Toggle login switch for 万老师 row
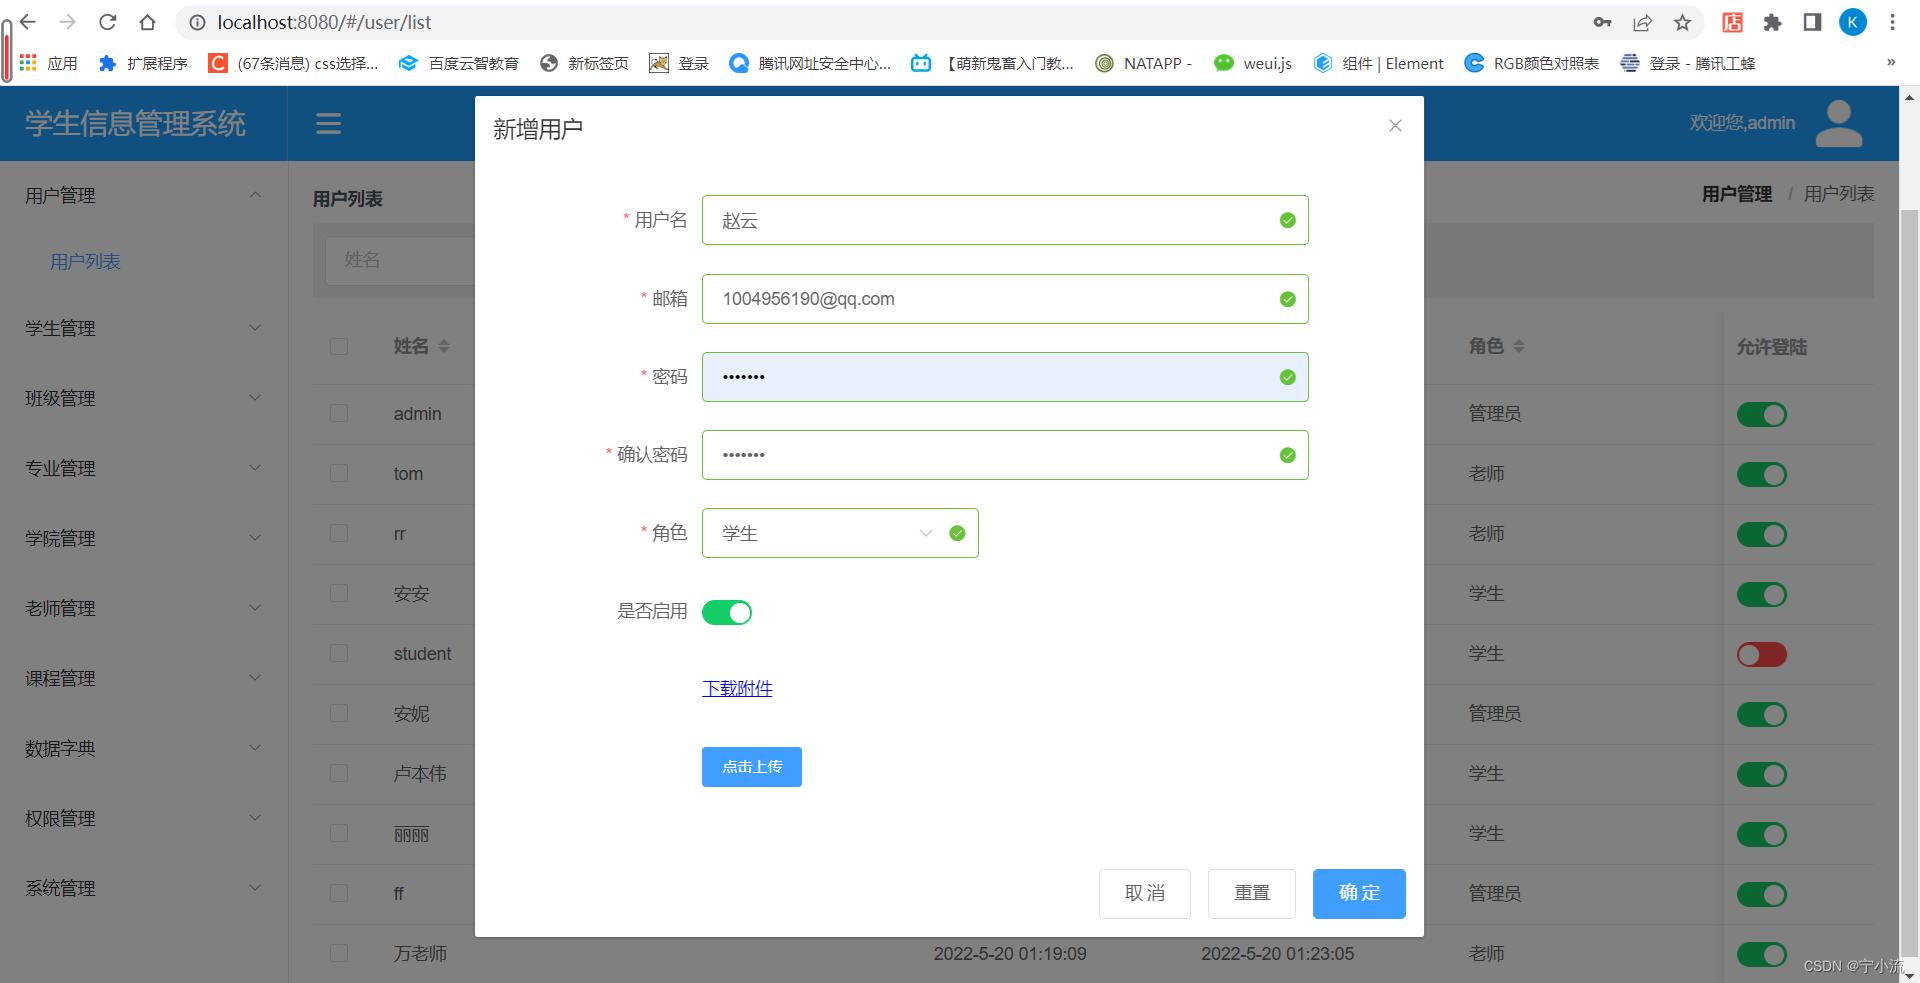The width and height of the screenshot is (1920, 983). pyautogui.click(x=1762, y=954)
